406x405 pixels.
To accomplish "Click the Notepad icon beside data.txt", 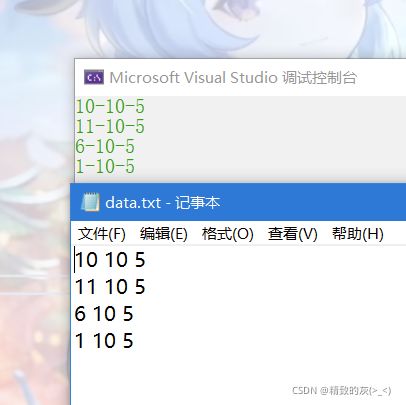I will pyautogui.click(x=90, y=202).
